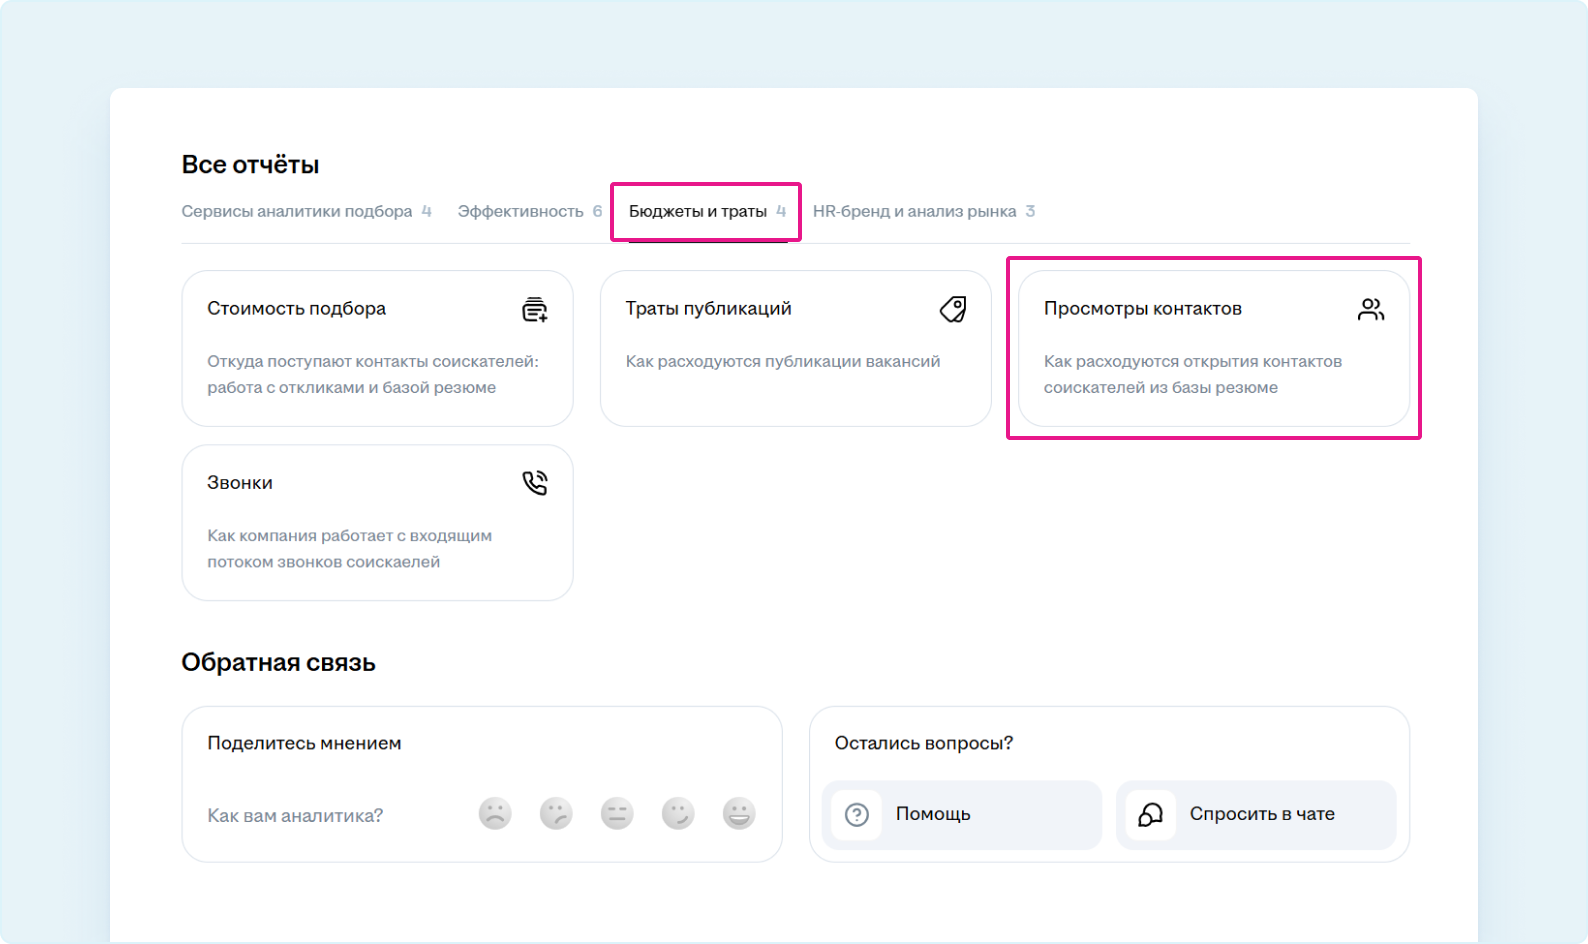The width and height of the screenshot is (1588, 944).
Task: Click the question mark help icon
Action: [x=857, y=815]
